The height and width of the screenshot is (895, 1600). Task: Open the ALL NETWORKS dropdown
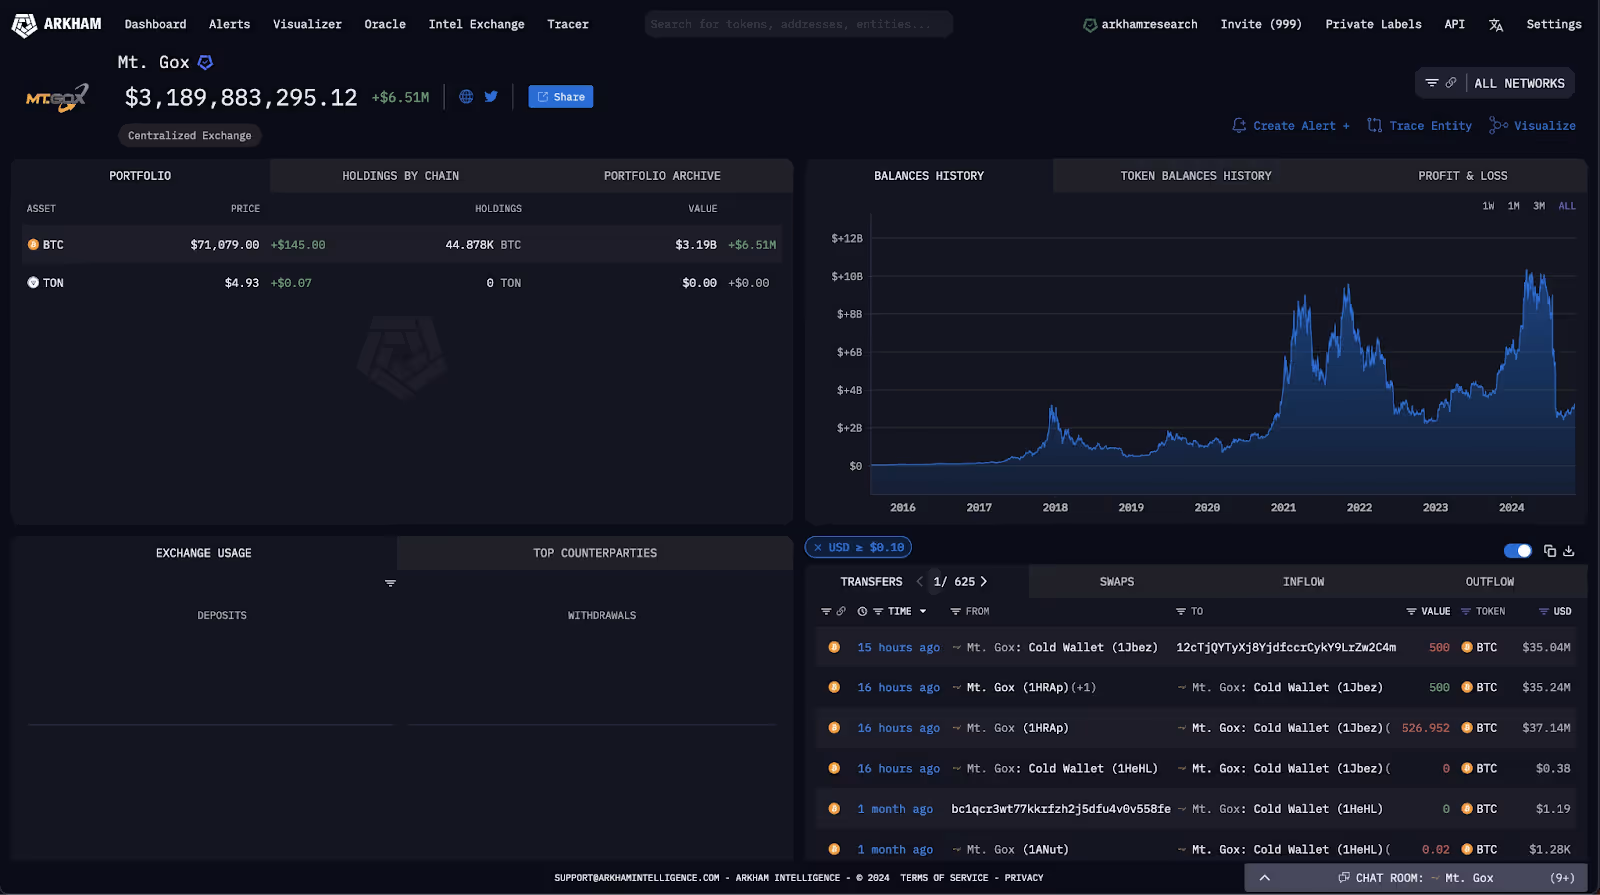point(1519,84)
